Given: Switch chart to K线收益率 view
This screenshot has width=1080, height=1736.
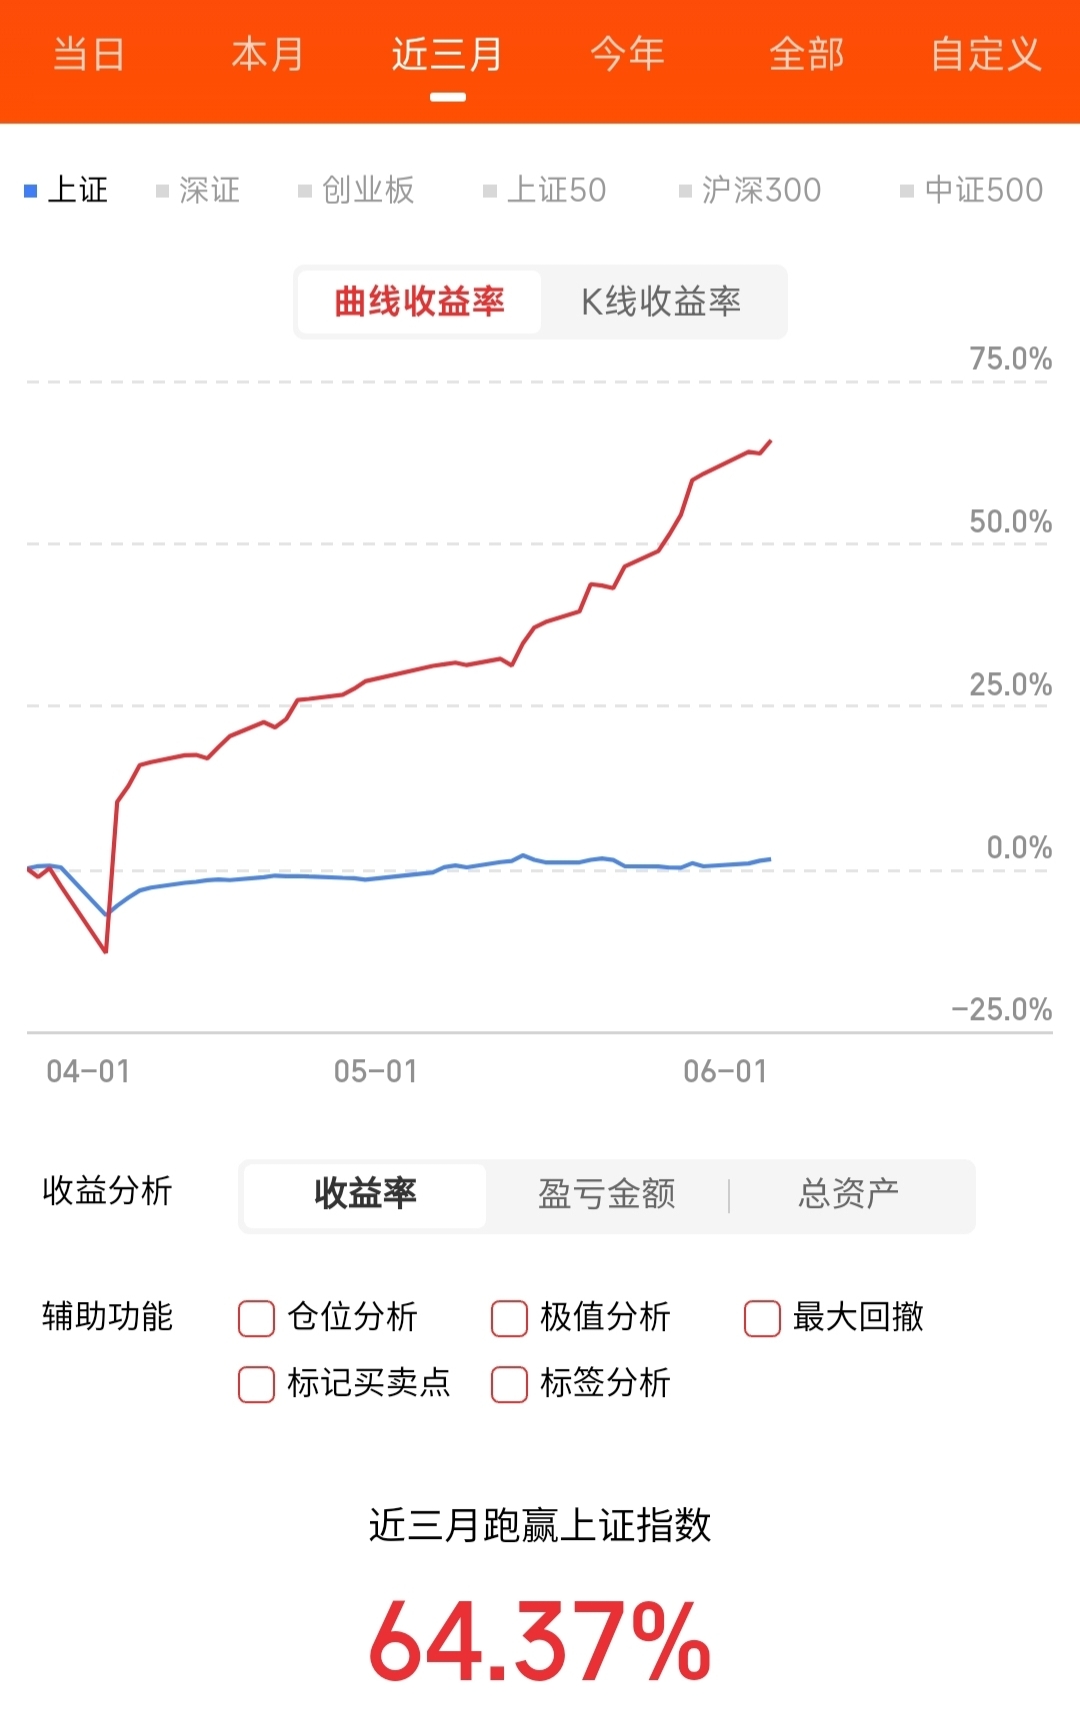Looking at the screenshot, I should [x=661, y=301].
